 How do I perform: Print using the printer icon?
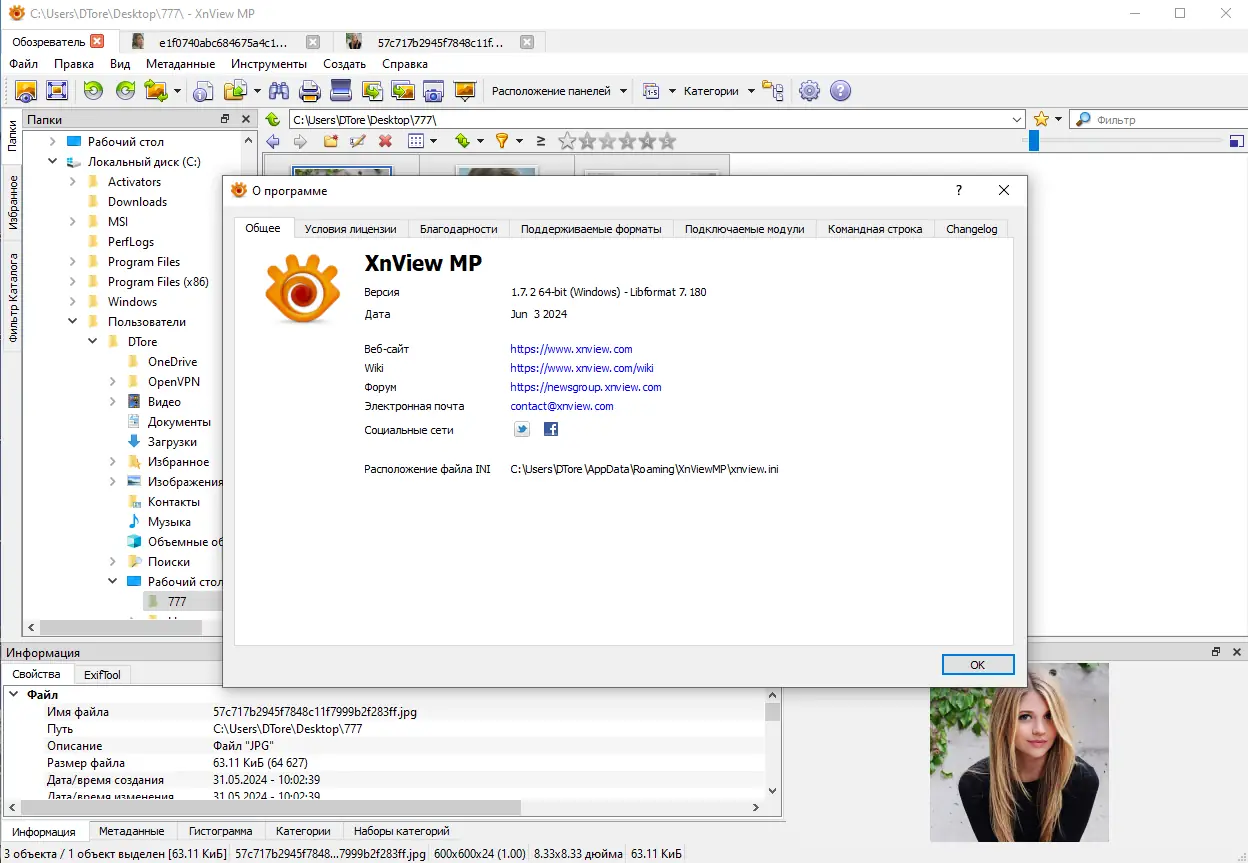point(310,91)
